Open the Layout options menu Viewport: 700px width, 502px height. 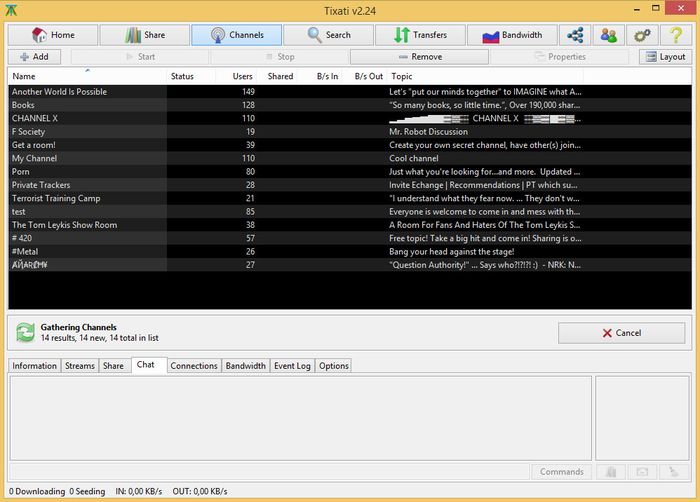664,57
